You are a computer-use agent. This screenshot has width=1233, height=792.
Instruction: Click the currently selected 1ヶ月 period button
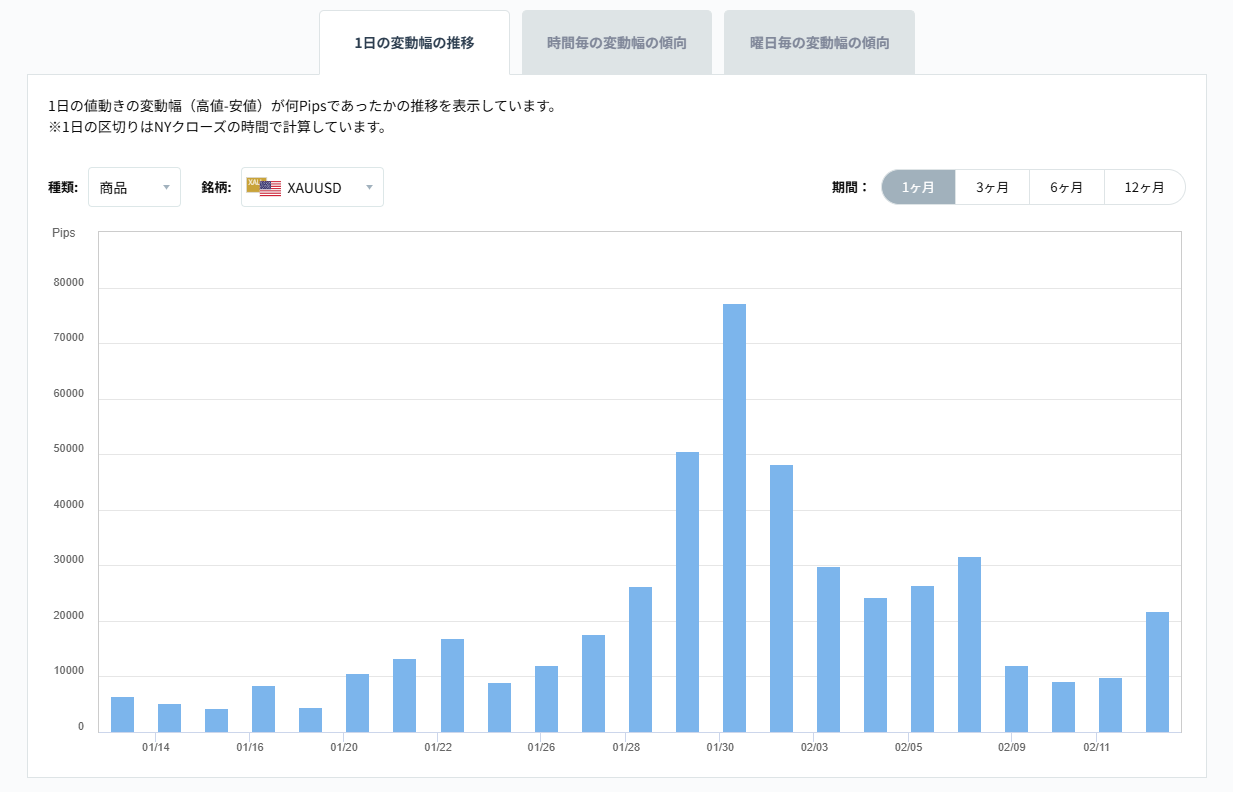tap(918, 187)
